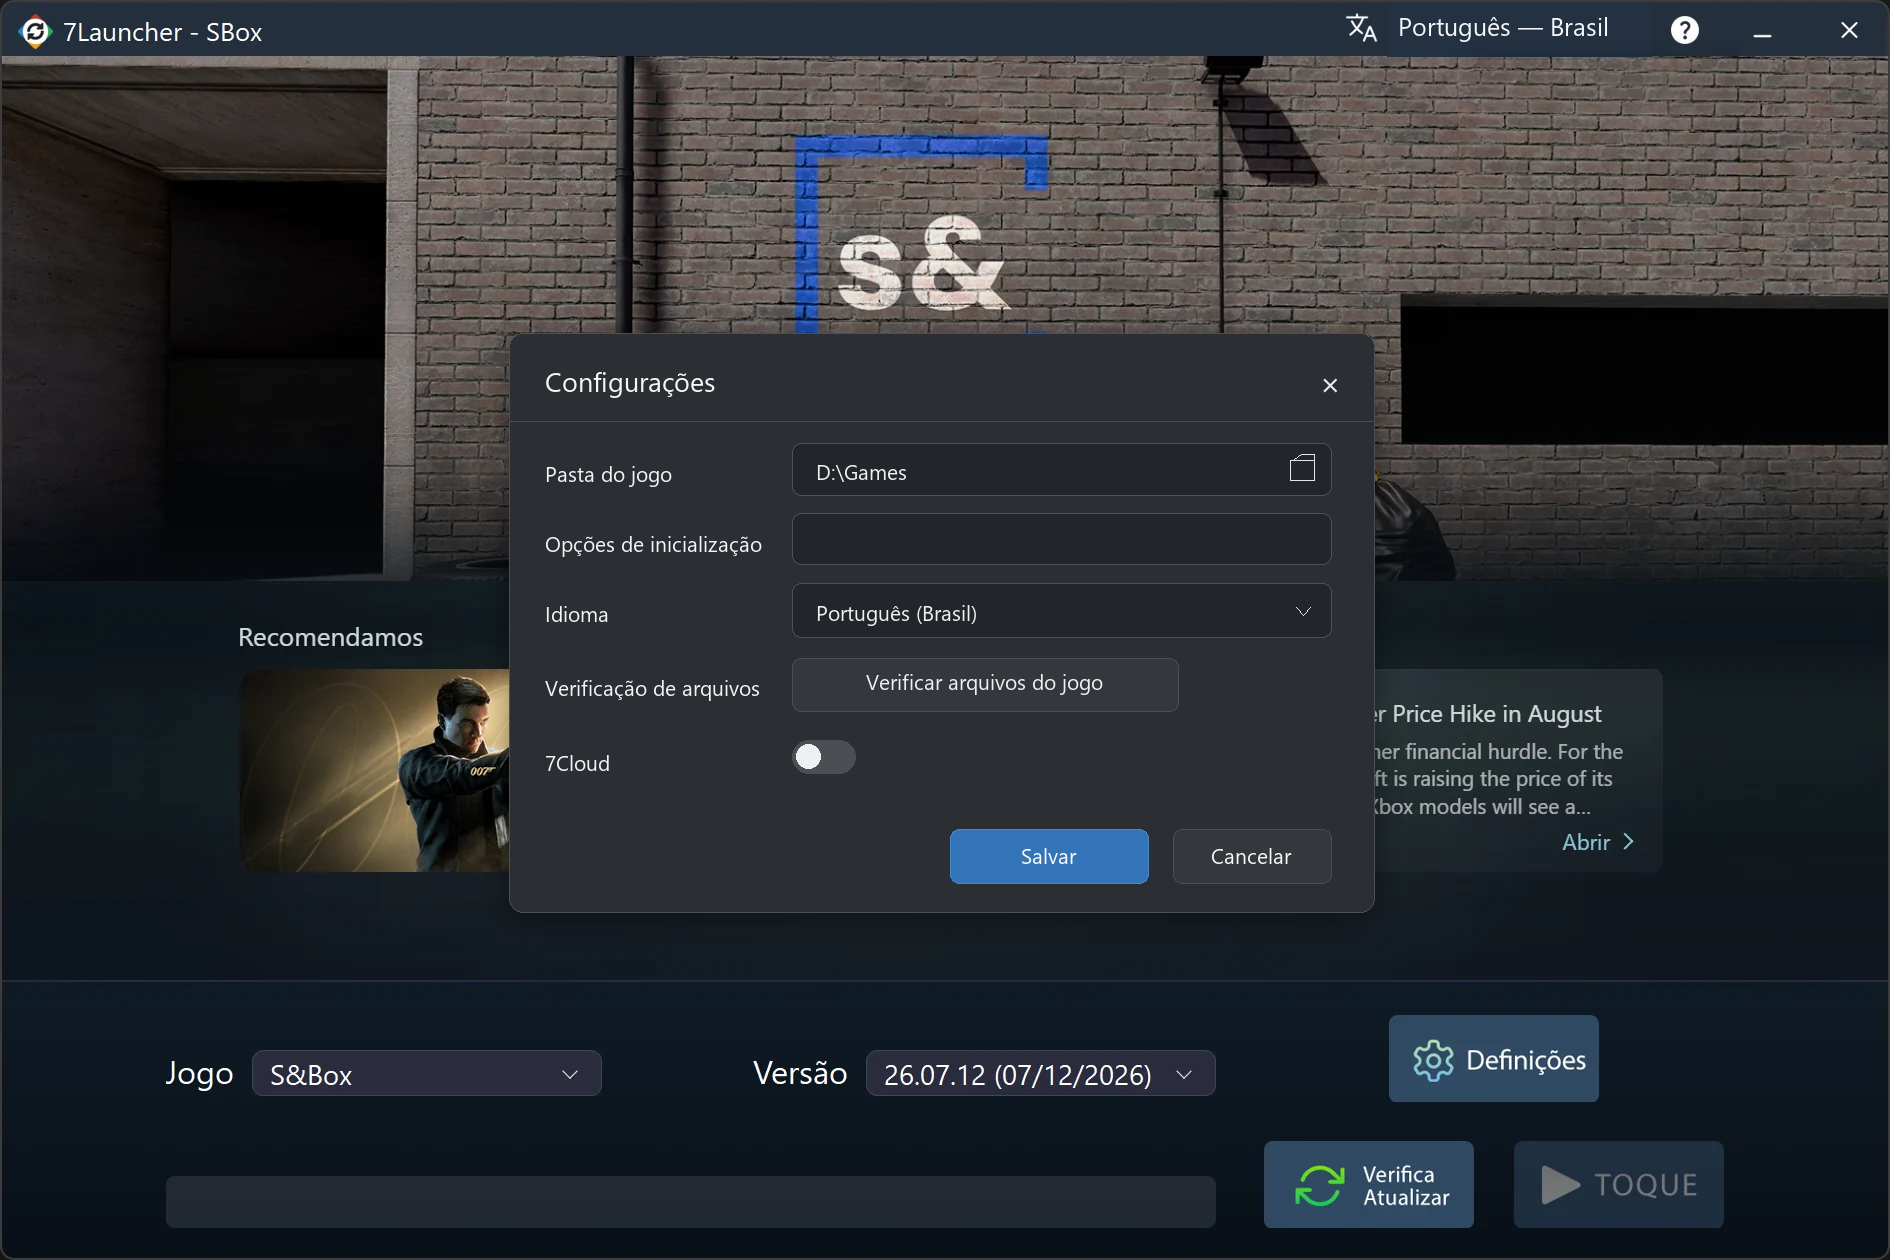Expand the Idioma language dropdown
This screenshot has width=1890, height=1260.
click(x=1061, y=611)
